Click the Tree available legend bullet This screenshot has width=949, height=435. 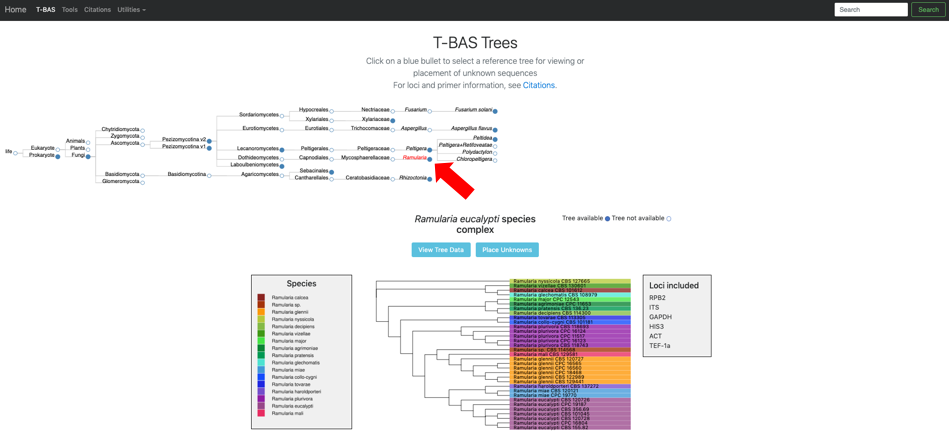pos(607,218)
